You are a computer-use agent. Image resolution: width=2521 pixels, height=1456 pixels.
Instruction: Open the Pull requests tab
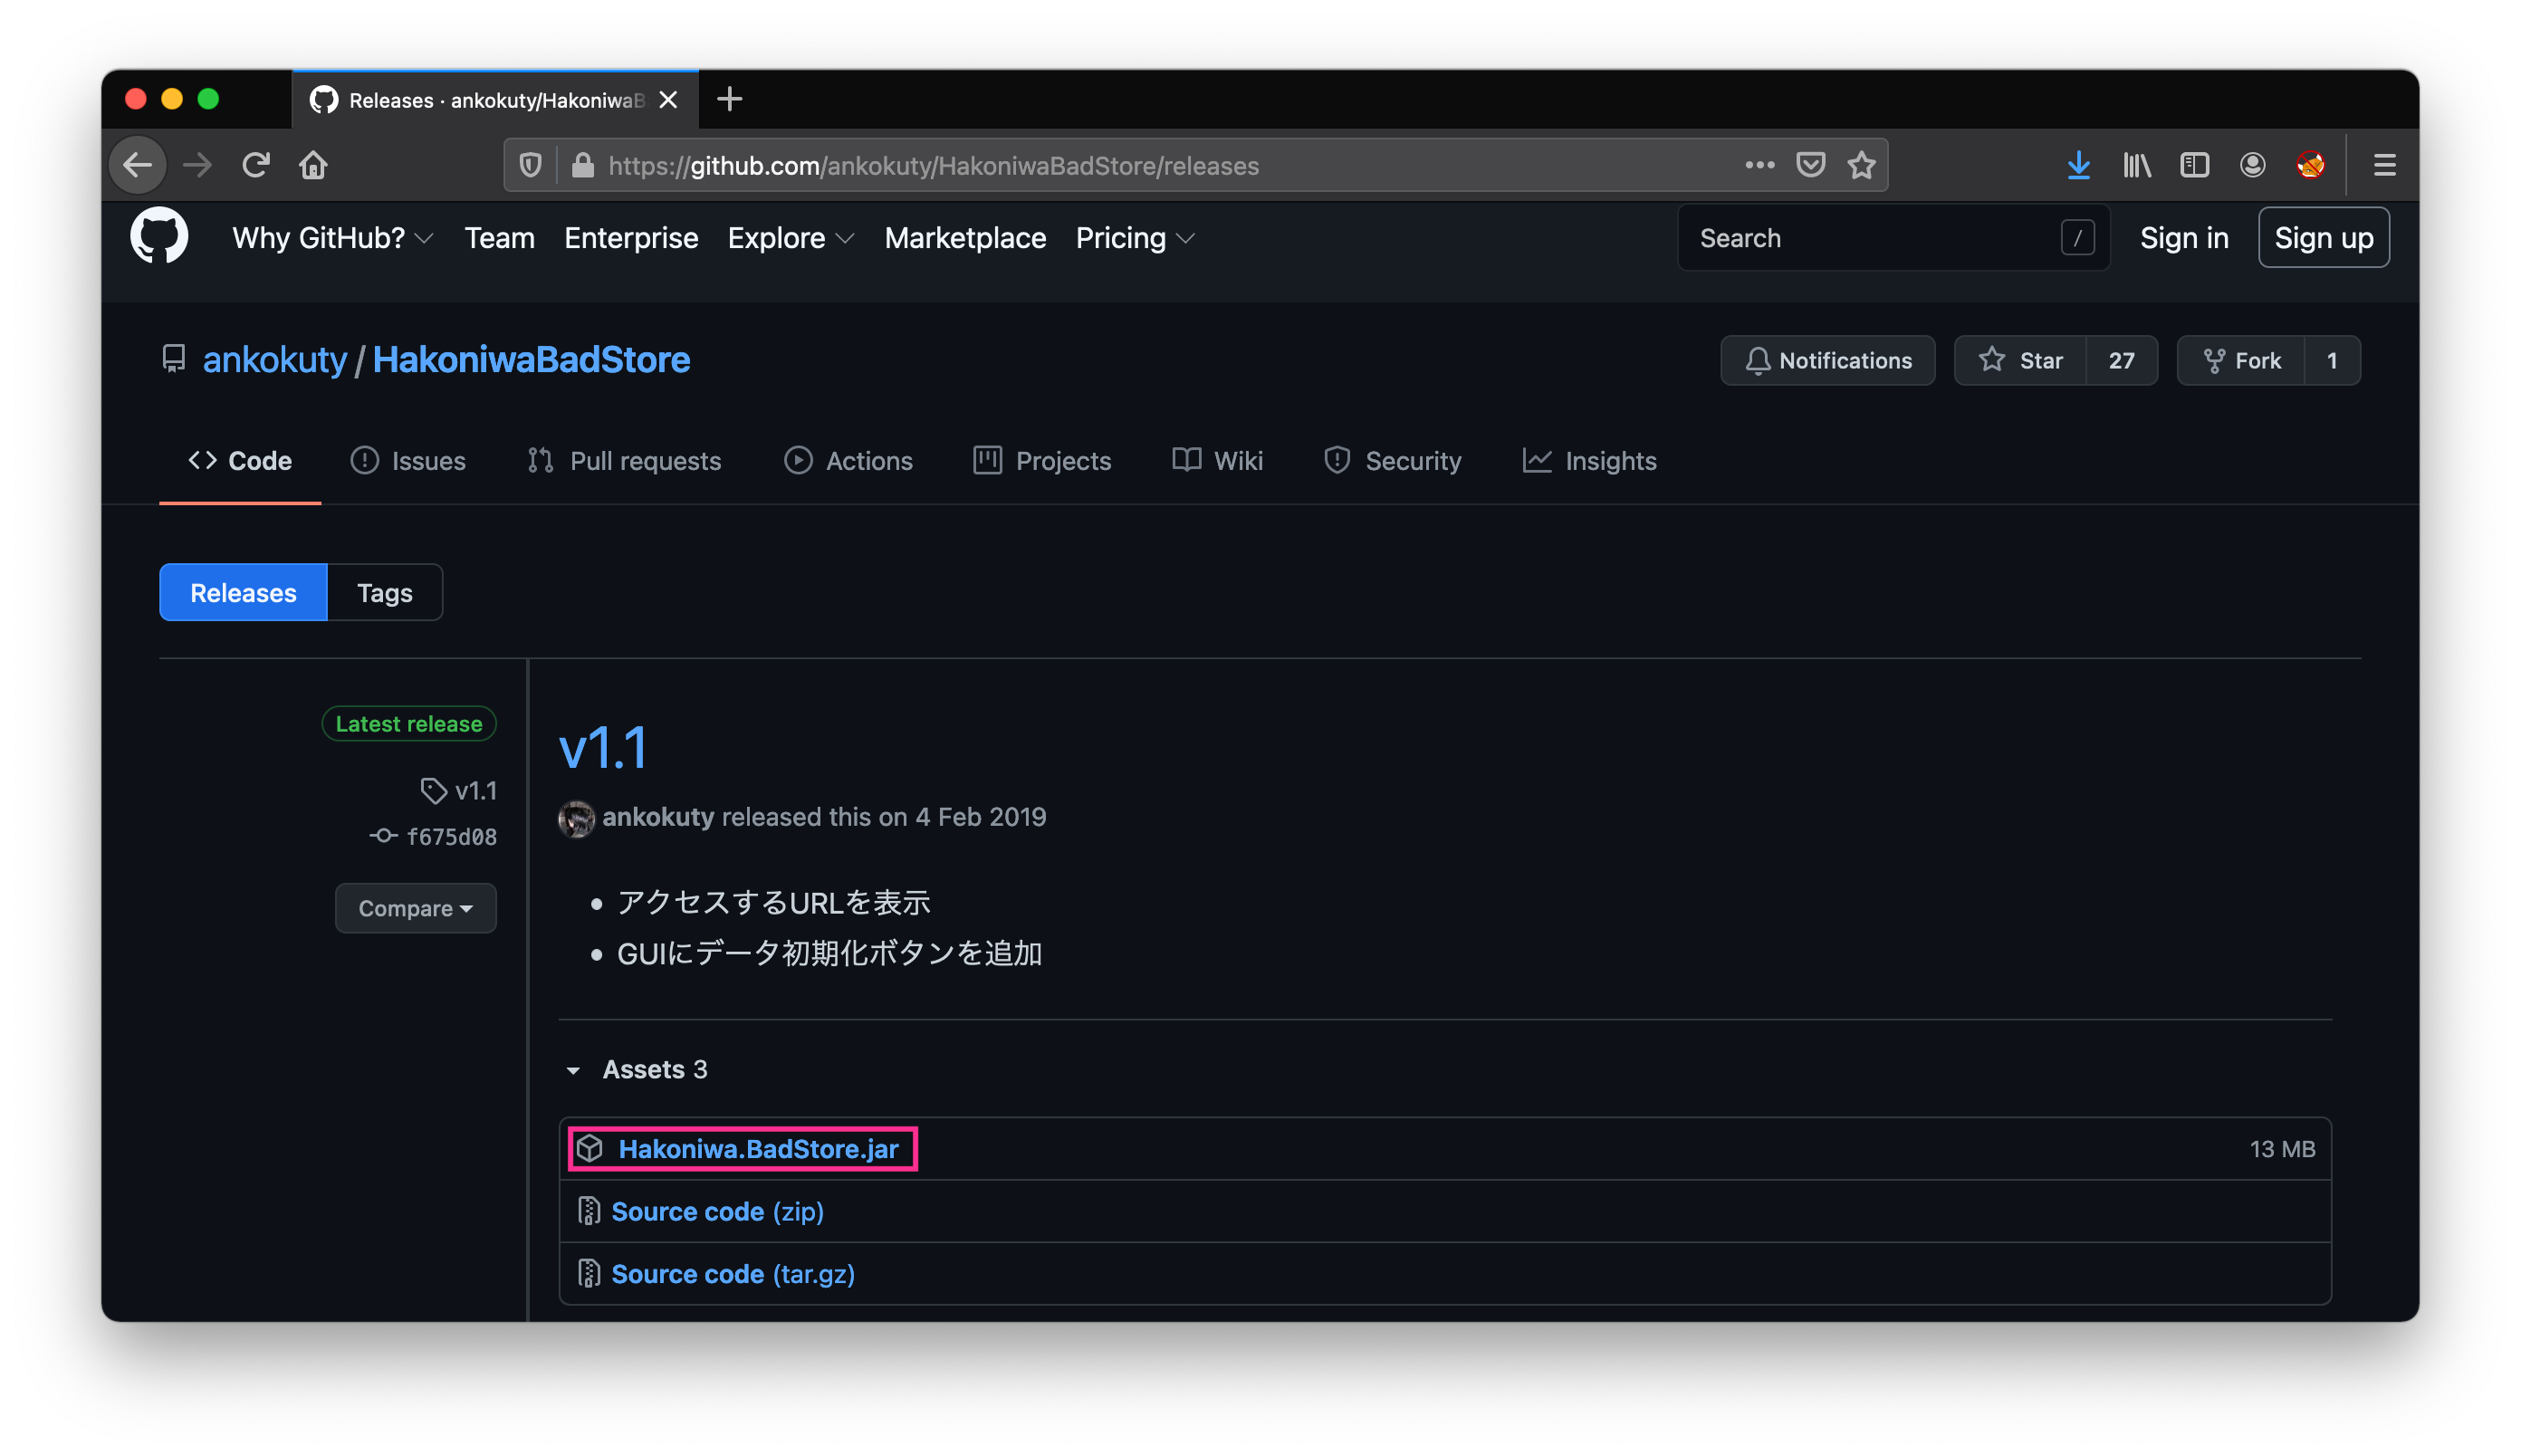click(x=624, y=461)
